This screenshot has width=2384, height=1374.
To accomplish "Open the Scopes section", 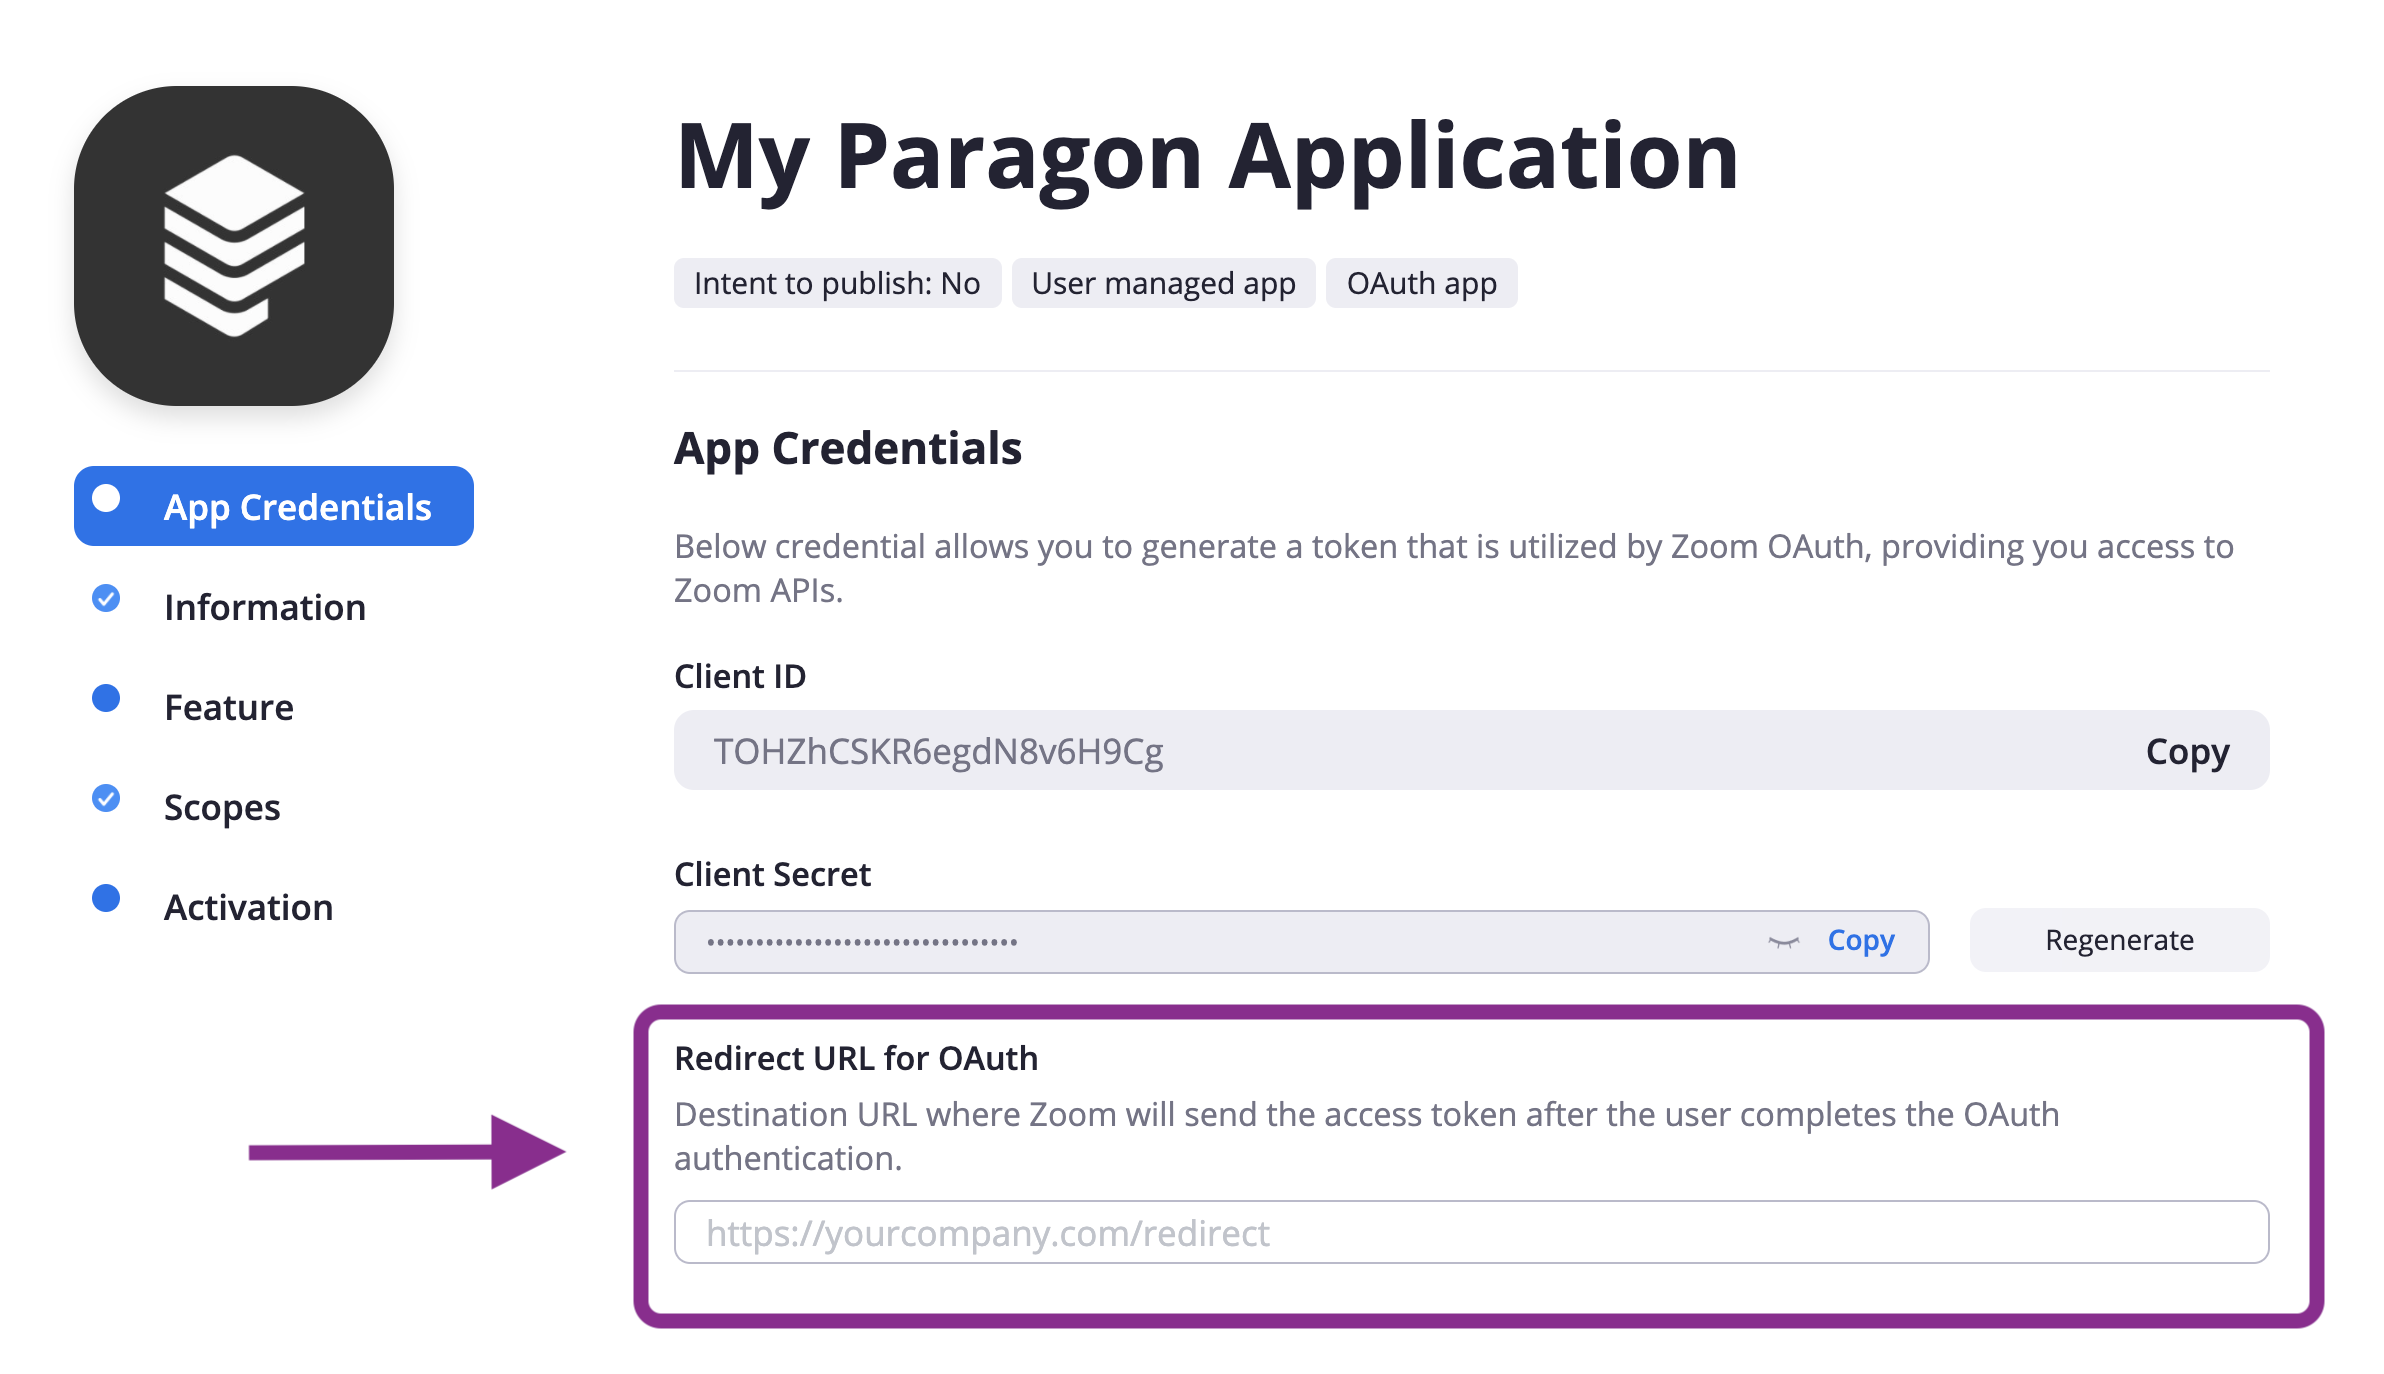I will pyautogui.click(x=222, y=807).
